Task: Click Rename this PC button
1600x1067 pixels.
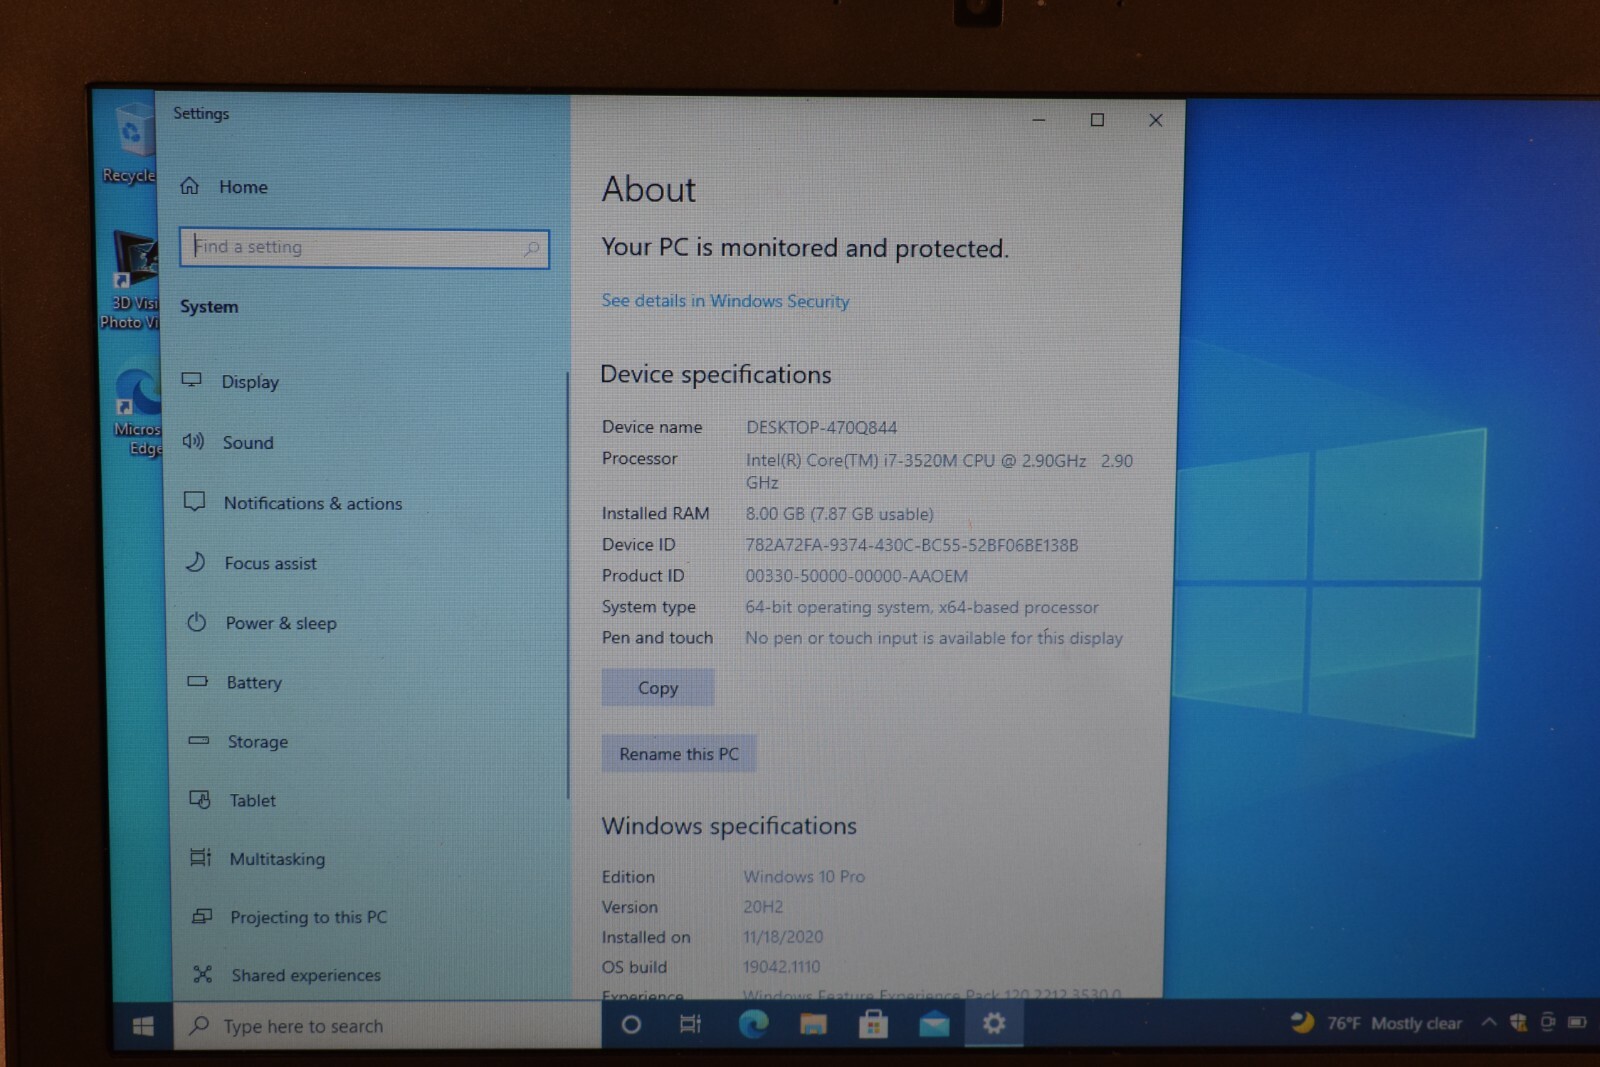Action: (679, 754)
